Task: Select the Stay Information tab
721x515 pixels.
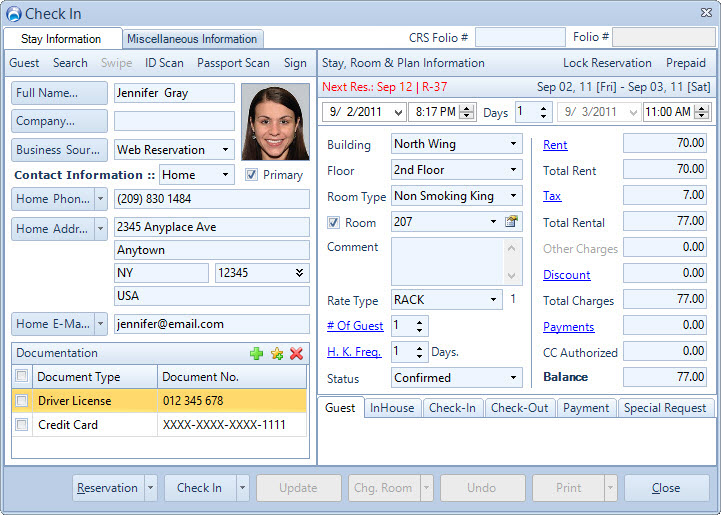Action: click(x=61, y=39)
